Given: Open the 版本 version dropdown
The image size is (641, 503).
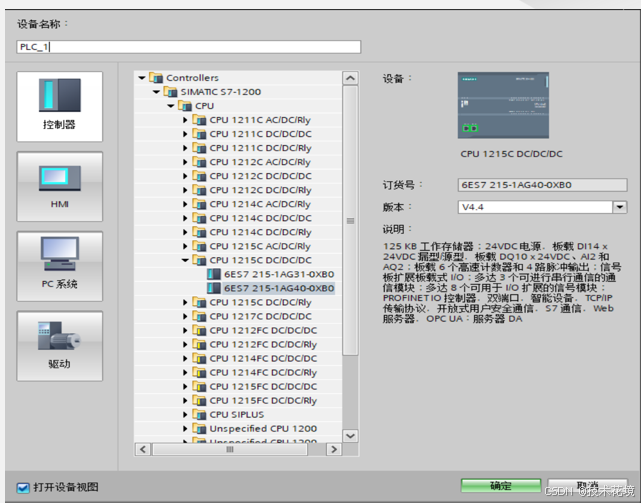Looking at the screenshot, I should (x=620, y=207).
